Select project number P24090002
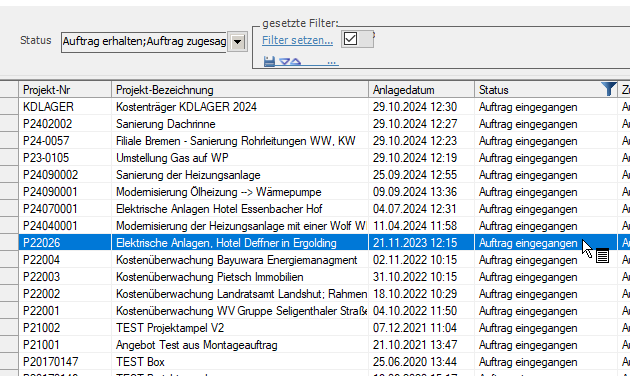 [x=50, y=175]
